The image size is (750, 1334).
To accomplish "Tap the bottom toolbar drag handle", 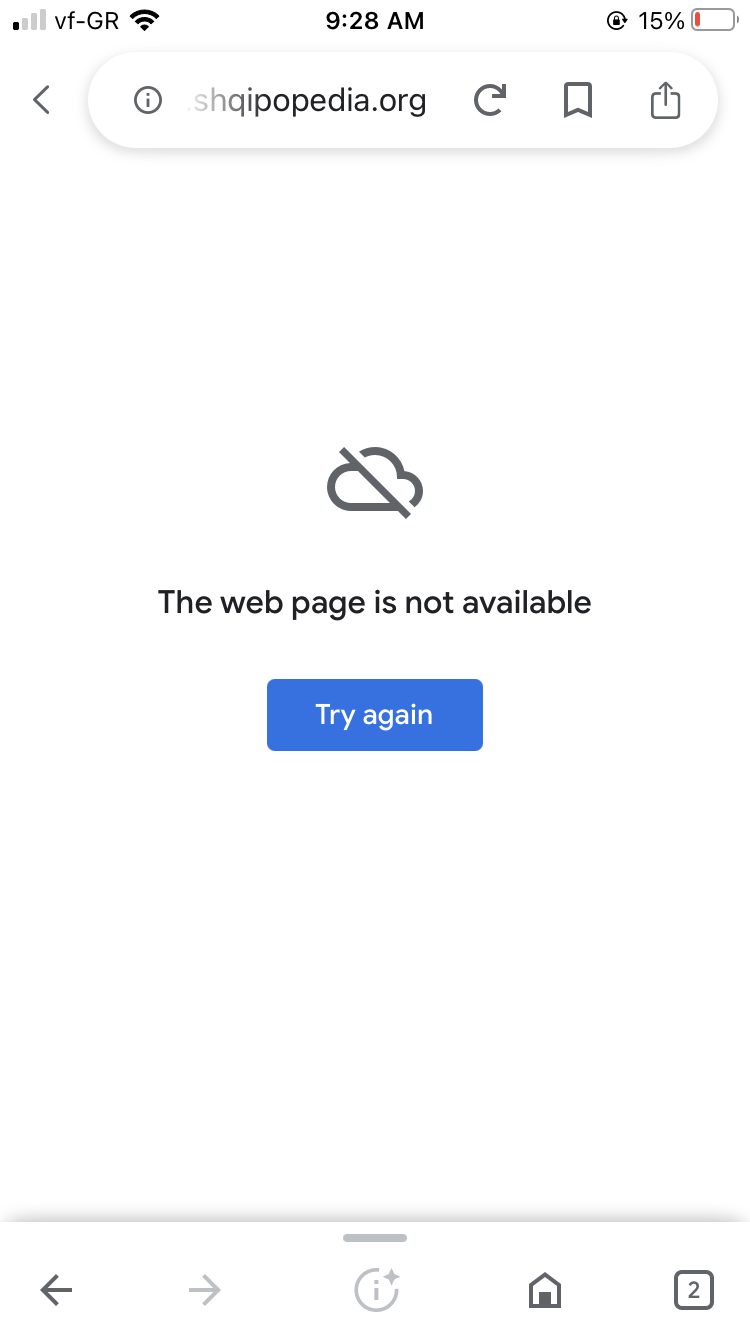I will coord(375,1238).
